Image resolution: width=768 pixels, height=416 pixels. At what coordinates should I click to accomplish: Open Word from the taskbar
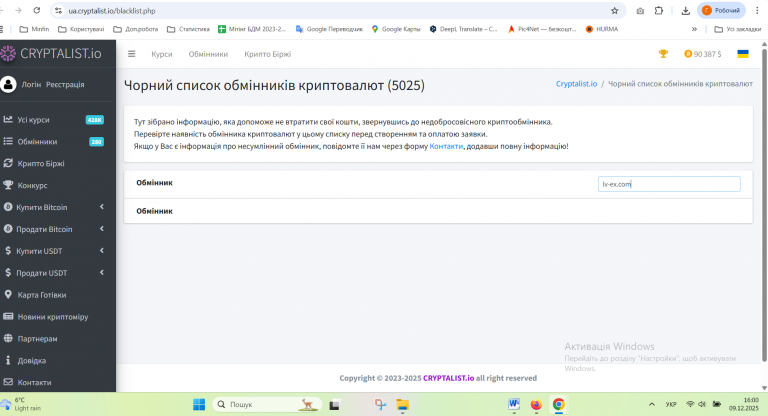(514, 404)
